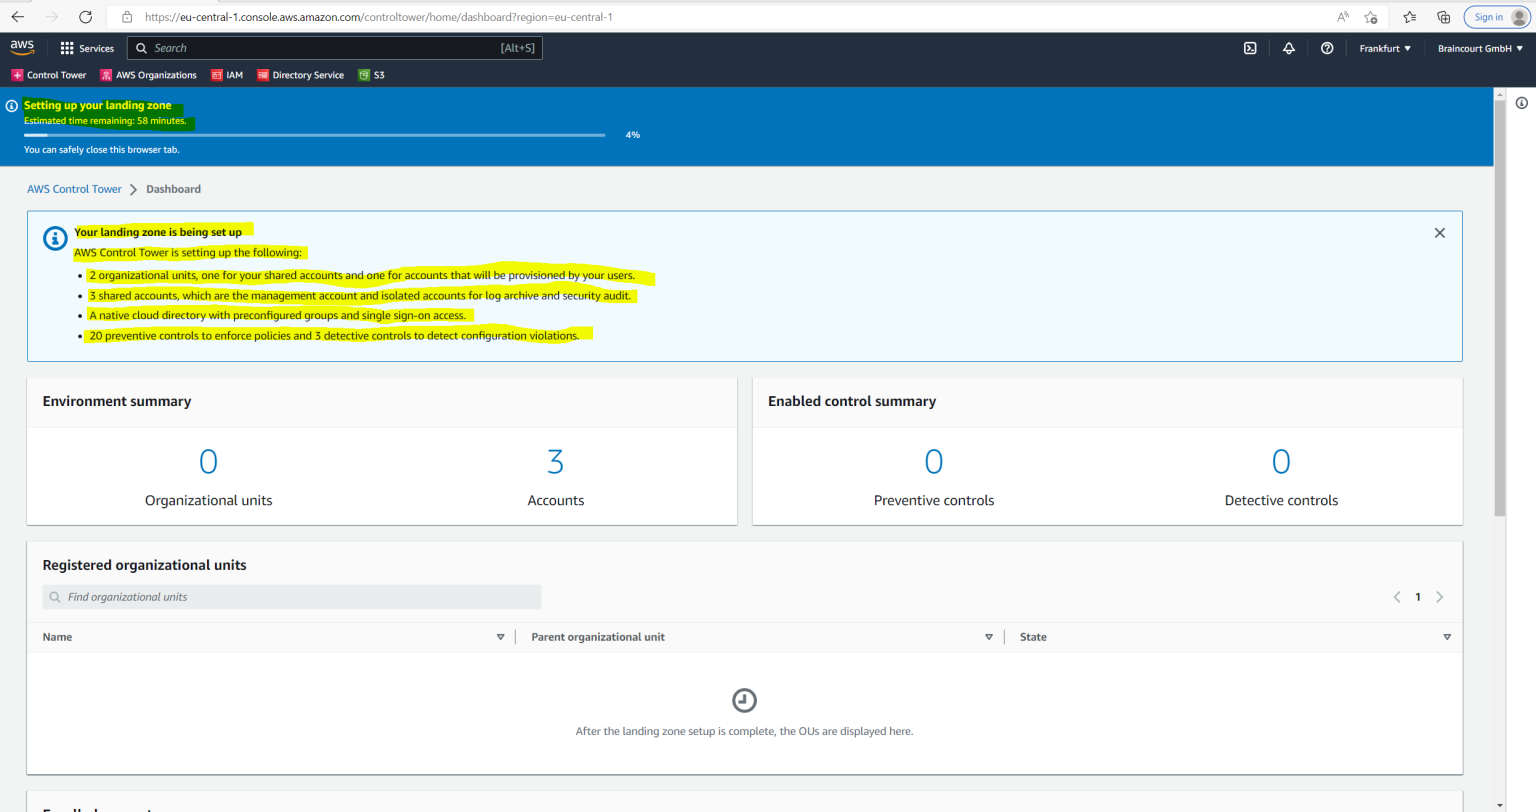This screenshot has width=1536, height=812.
Task: Open the Directory Service shortcut
Action: coord(300,74)
